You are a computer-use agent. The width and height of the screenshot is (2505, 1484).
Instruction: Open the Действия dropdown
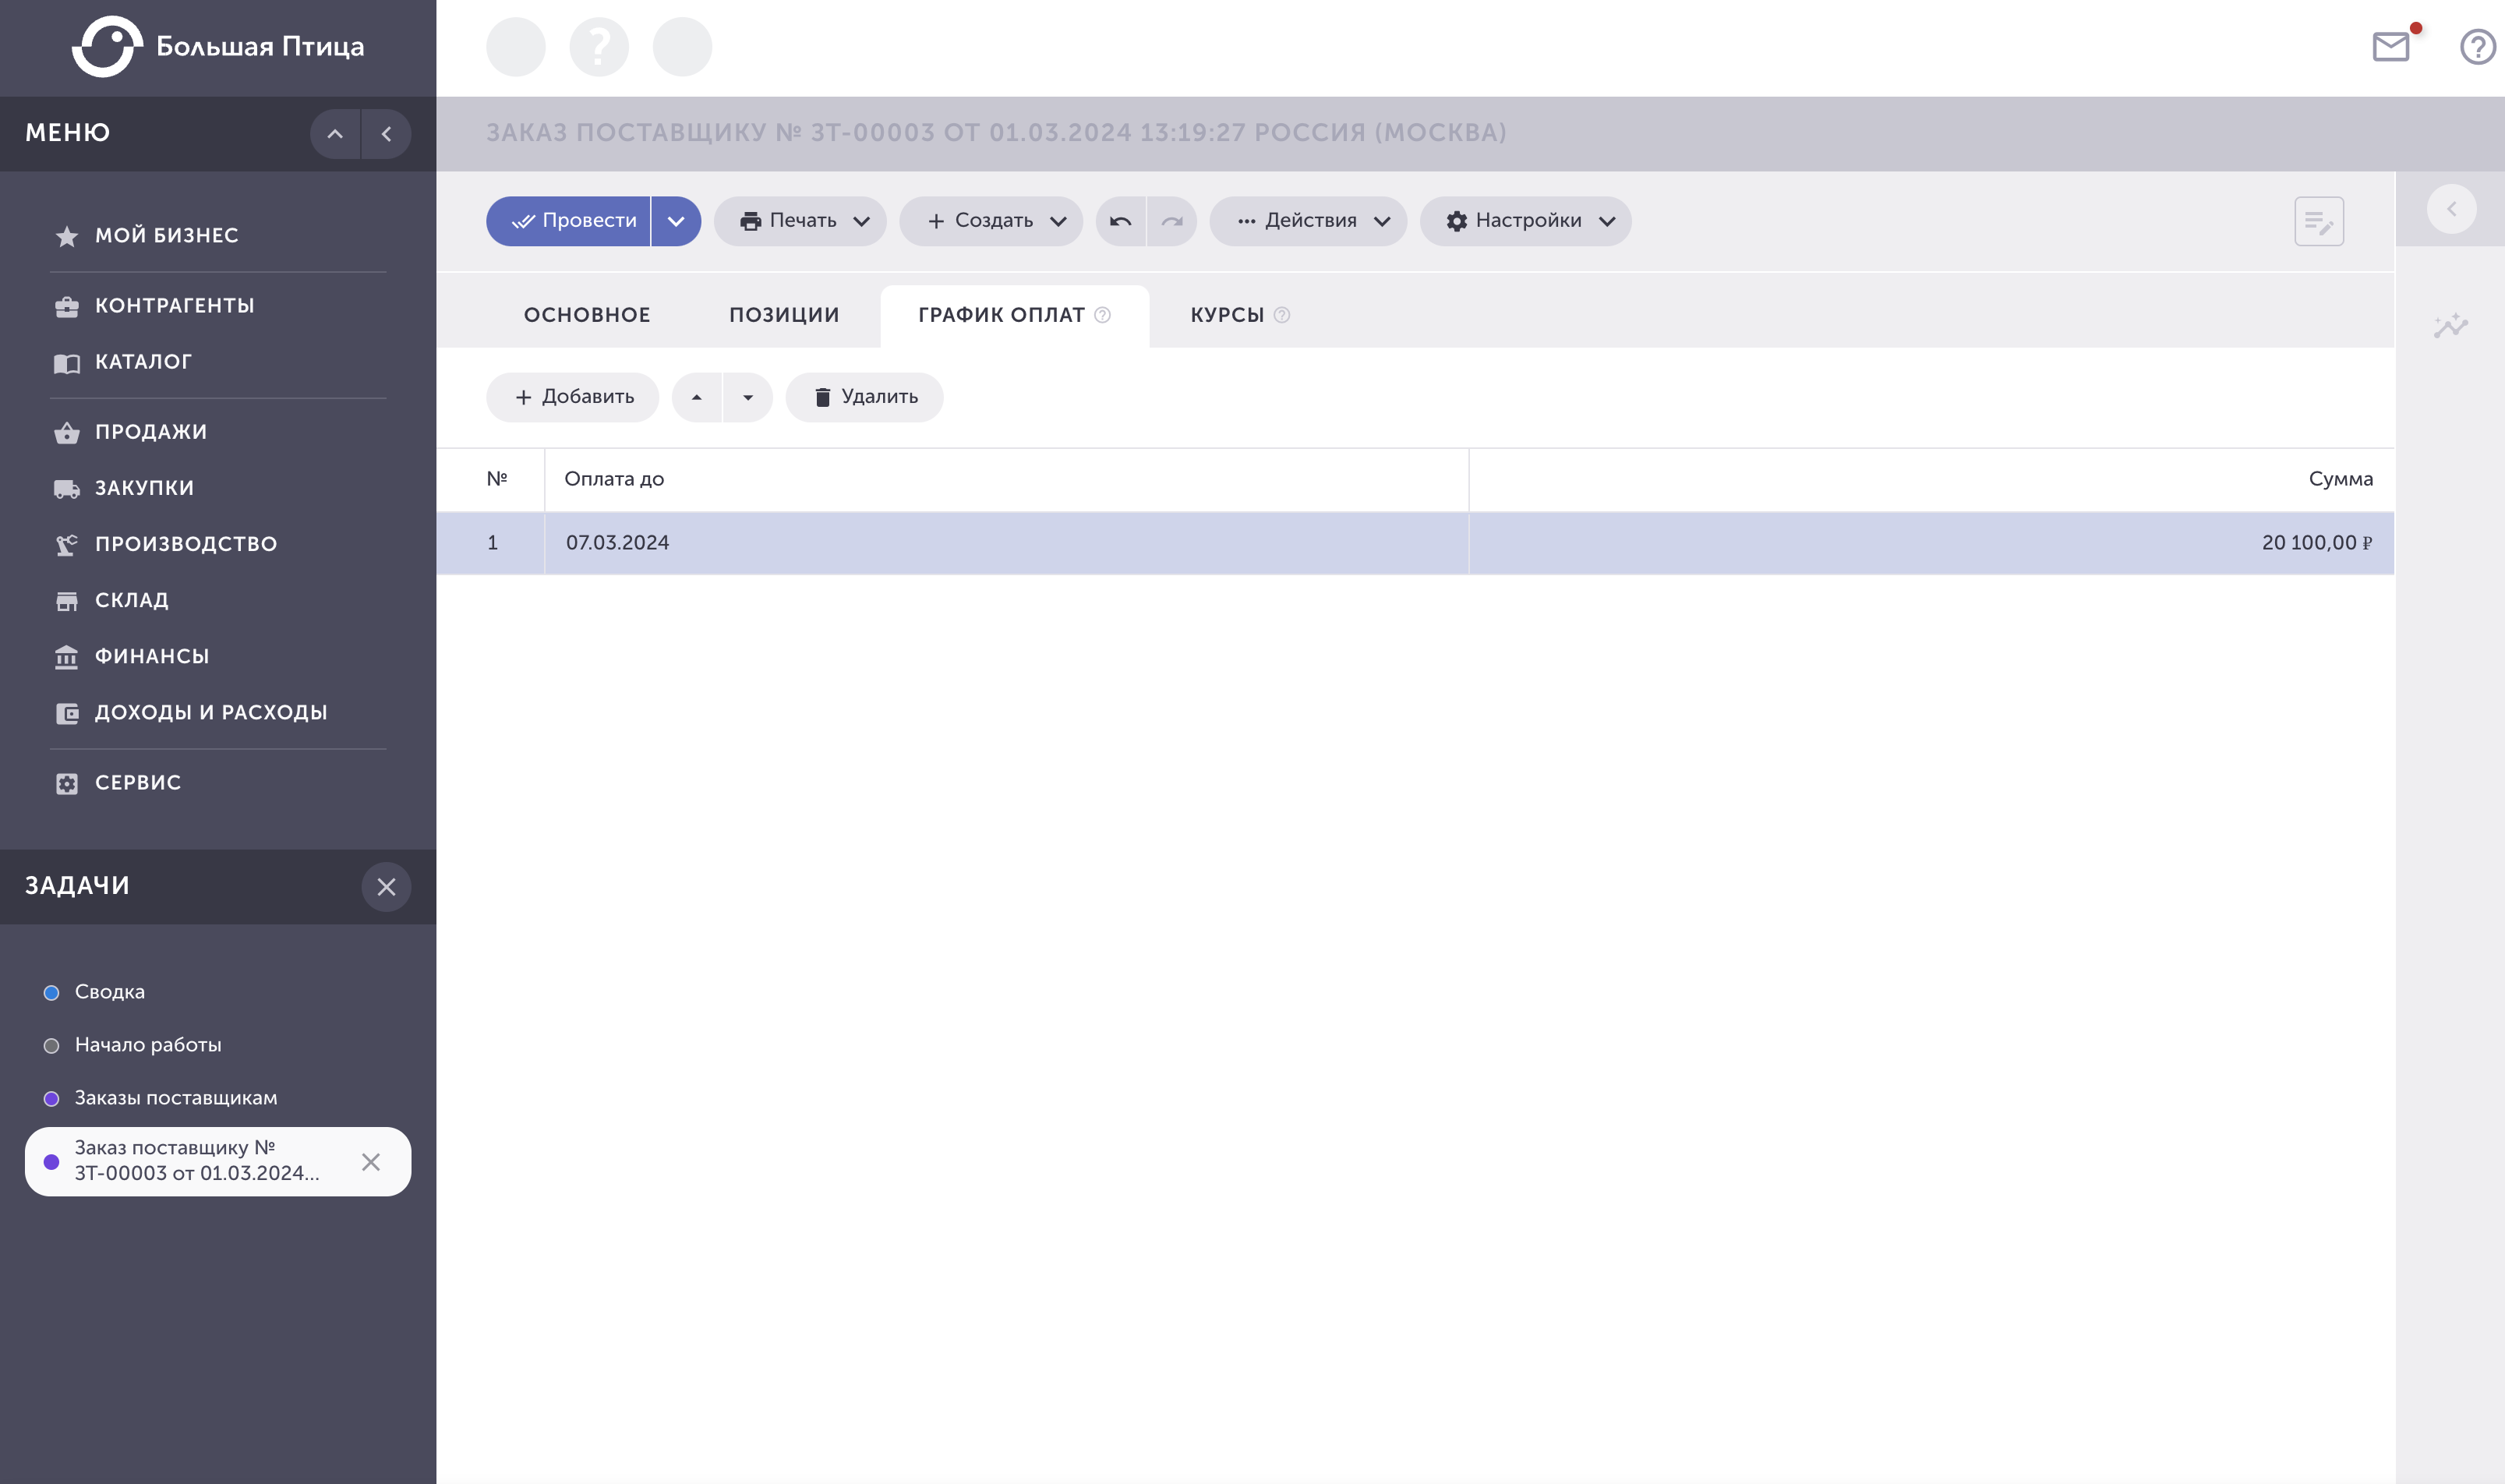tap(1308, 221)
